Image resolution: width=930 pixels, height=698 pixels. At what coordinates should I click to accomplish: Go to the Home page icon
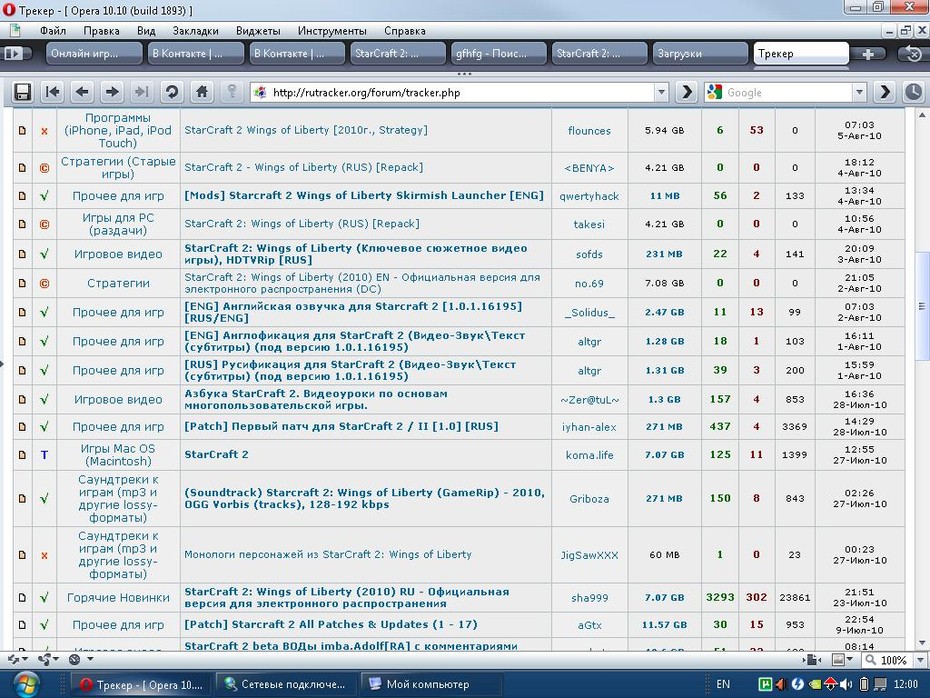(x=202, y=92)
